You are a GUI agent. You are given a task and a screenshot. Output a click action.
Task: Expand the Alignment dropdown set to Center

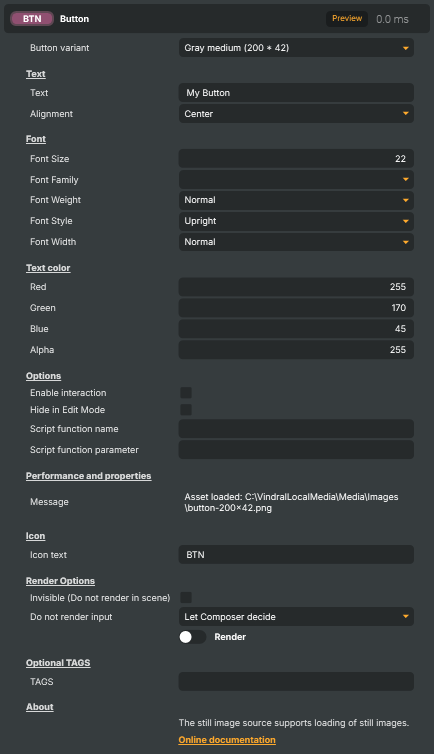296,114
